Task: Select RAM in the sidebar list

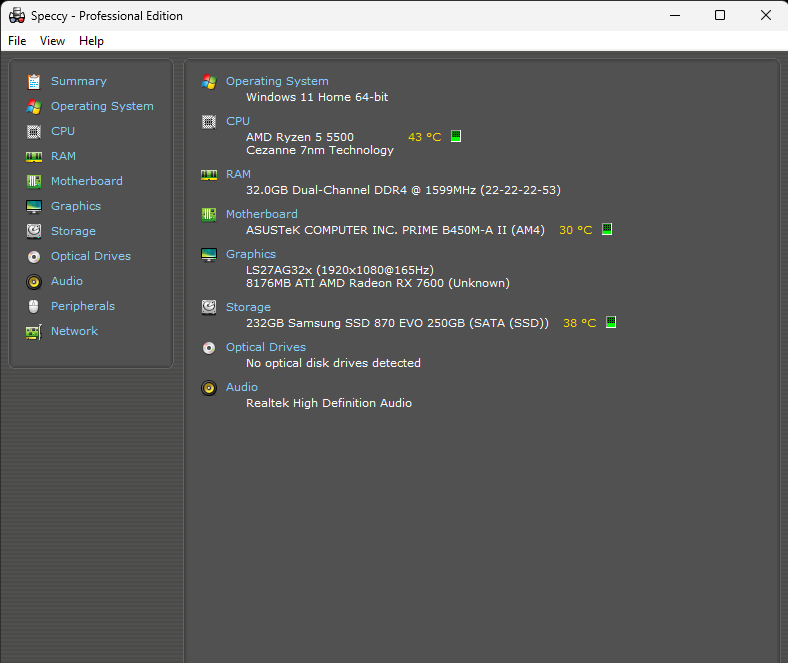Action: click(63, 156)
